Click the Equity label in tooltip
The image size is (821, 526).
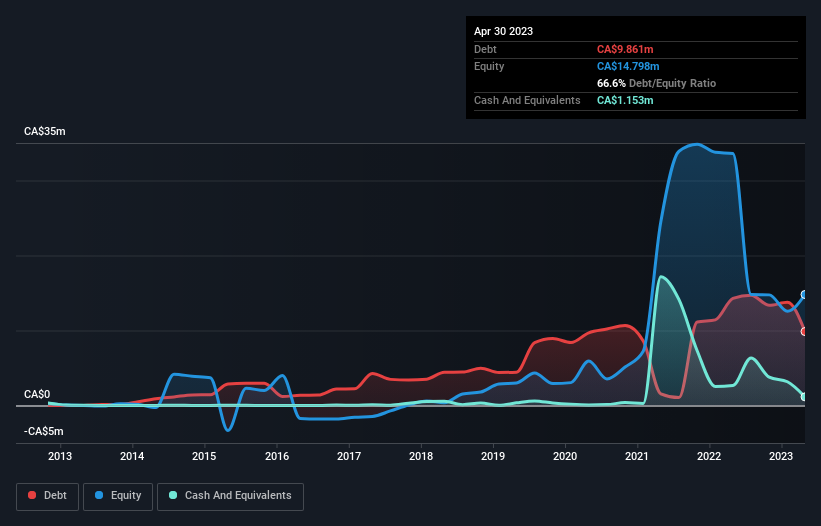489,66
